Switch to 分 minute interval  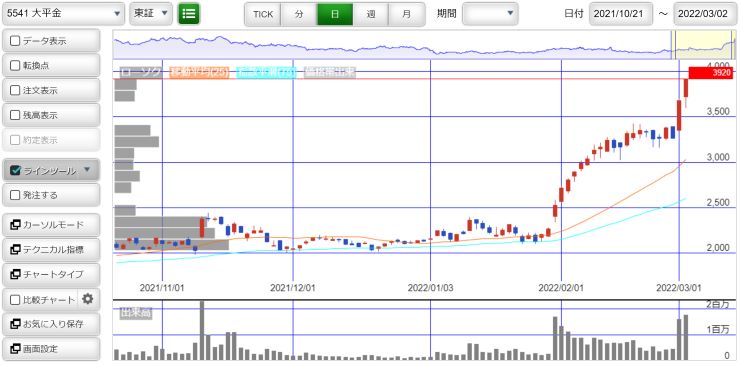(299, 14)
